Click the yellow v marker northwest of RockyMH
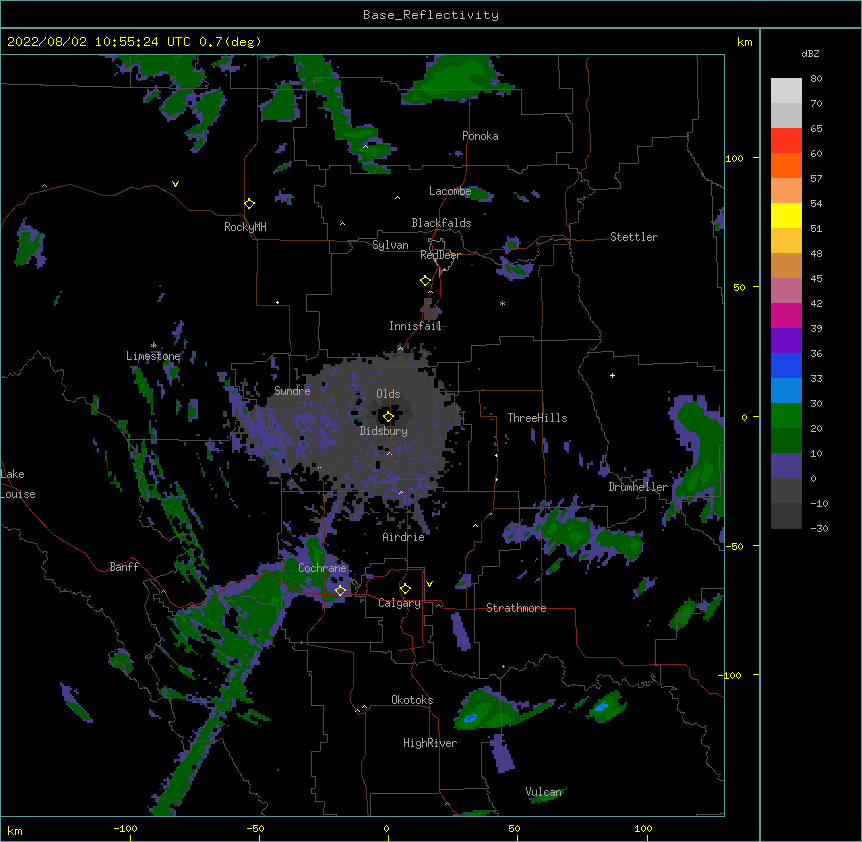Image resolution: width=862 pixels, height=842 pixels. (x=175, y=184)
